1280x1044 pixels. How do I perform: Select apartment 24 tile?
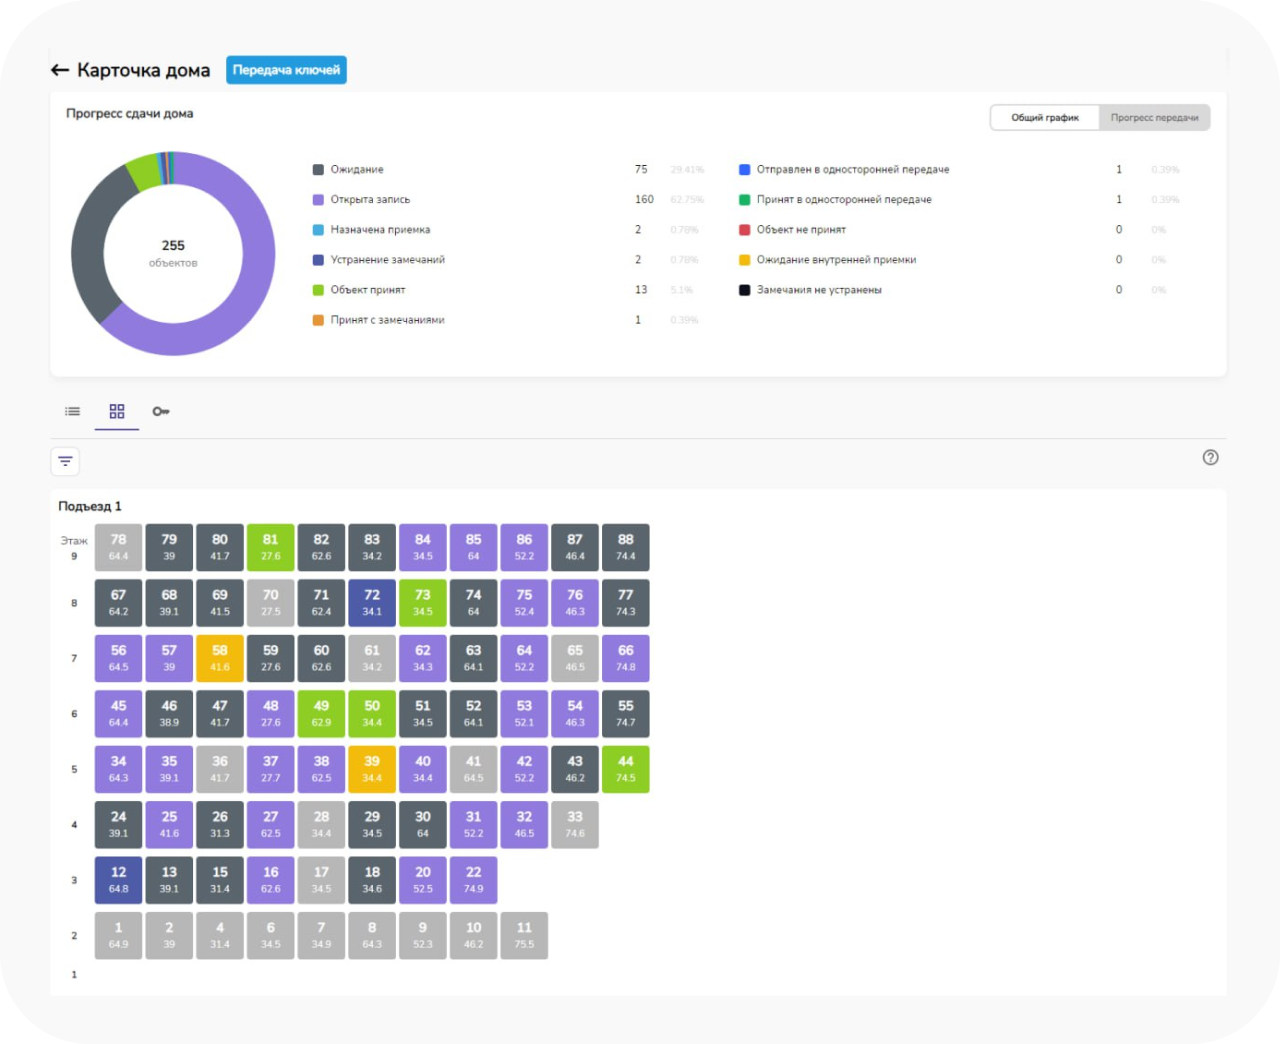[x=119, y=825]
